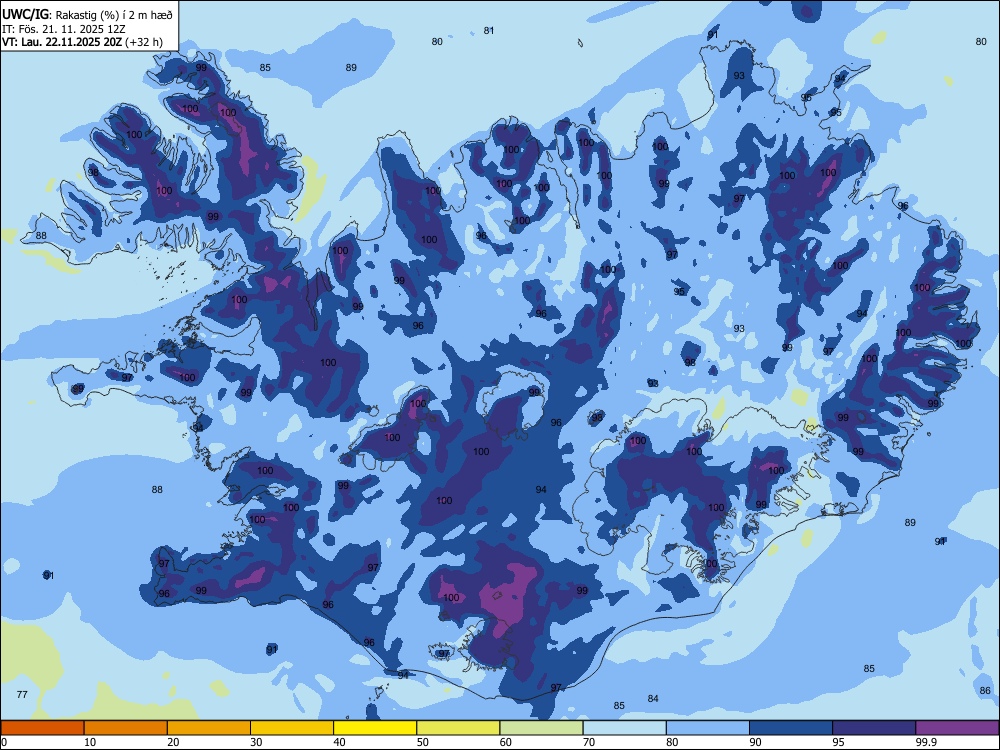This screenshot has width=1000, height=750.
Task: Click the legend label '95'
Action: coord(839,742)
